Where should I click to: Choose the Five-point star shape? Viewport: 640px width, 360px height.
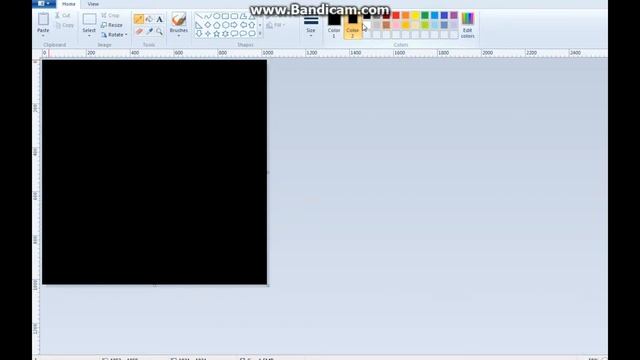217,34
